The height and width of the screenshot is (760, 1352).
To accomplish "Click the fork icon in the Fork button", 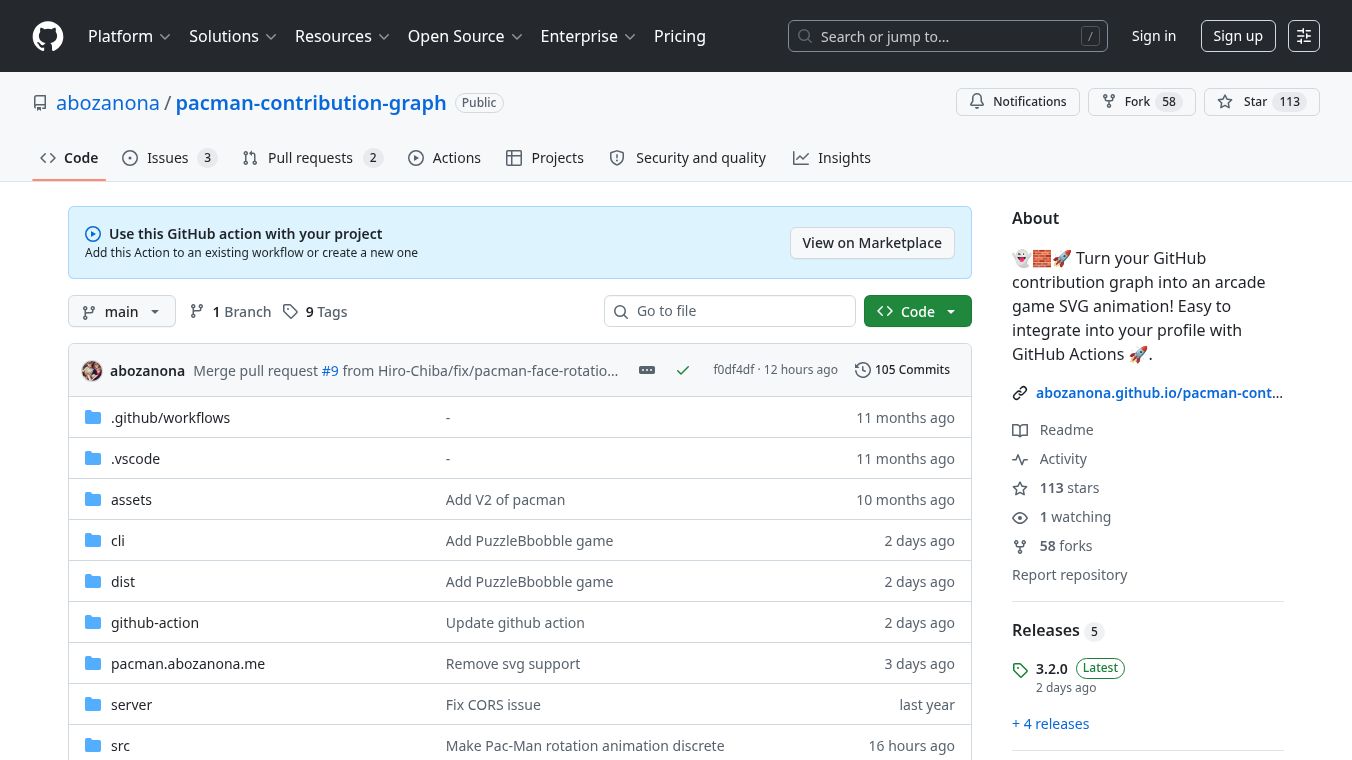I will [1109, 102].
